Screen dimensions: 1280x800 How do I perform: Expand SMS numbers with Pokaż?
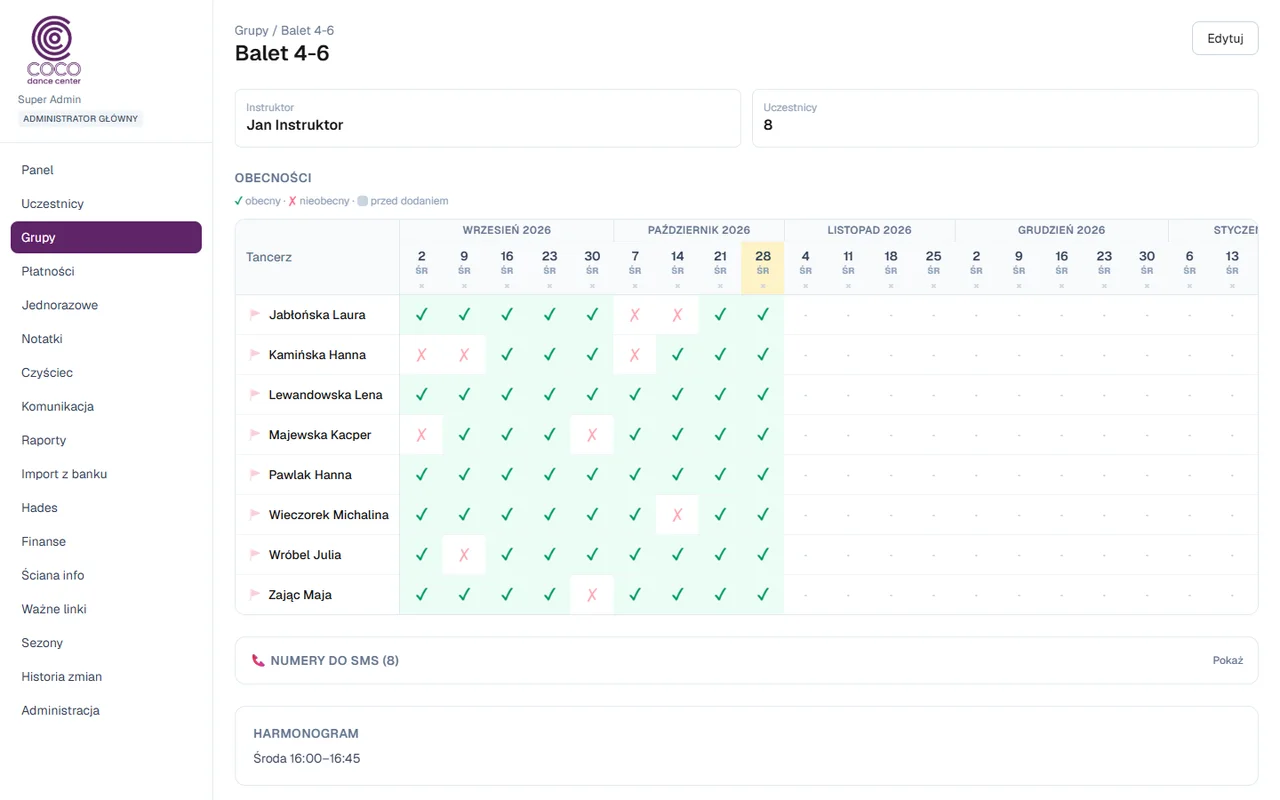(1228, 661)
